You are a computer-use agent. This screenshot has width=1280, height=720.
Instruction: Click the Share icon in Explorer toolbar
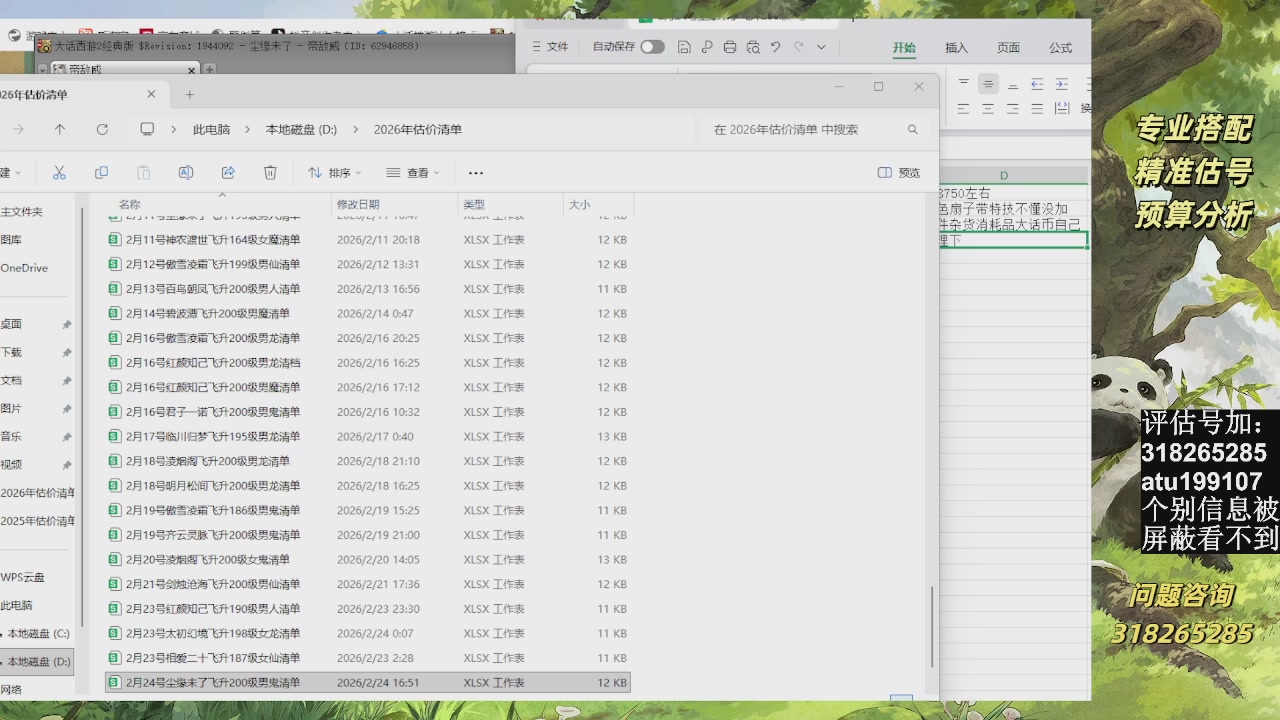point(228,173)
